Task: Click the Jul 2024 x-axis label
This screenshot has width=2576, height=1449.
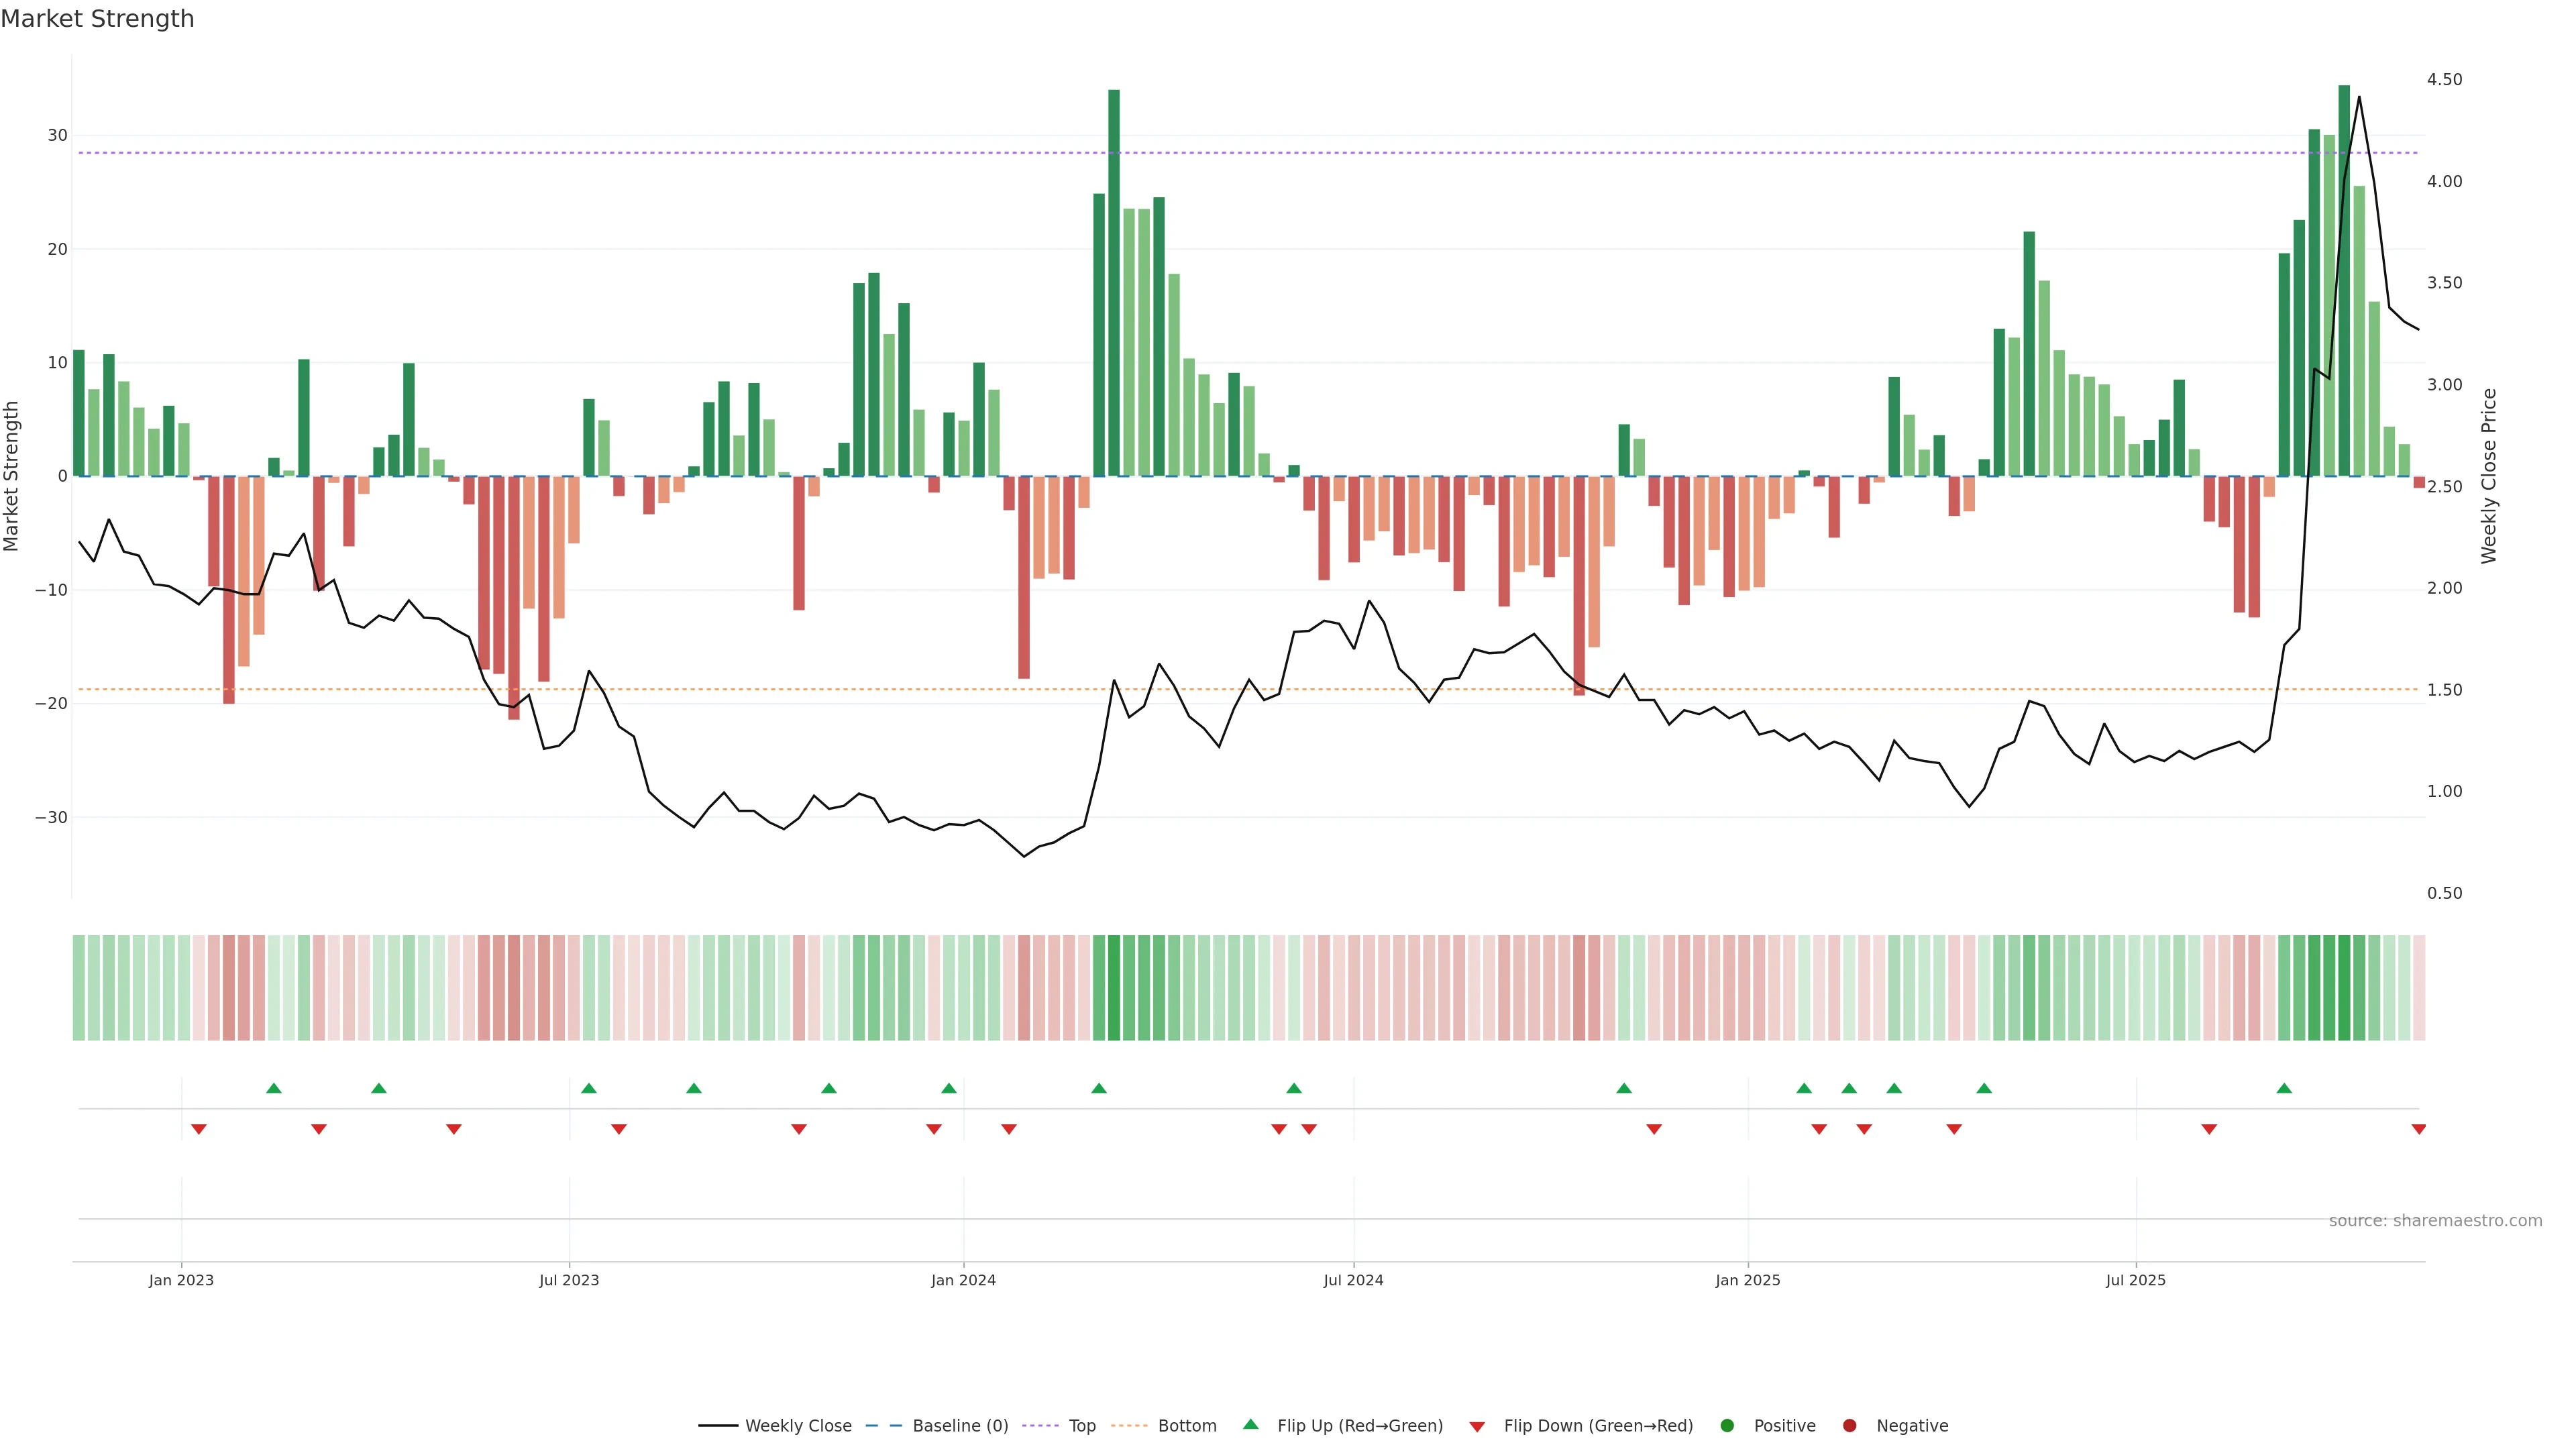Action: pos(1353,1280)
